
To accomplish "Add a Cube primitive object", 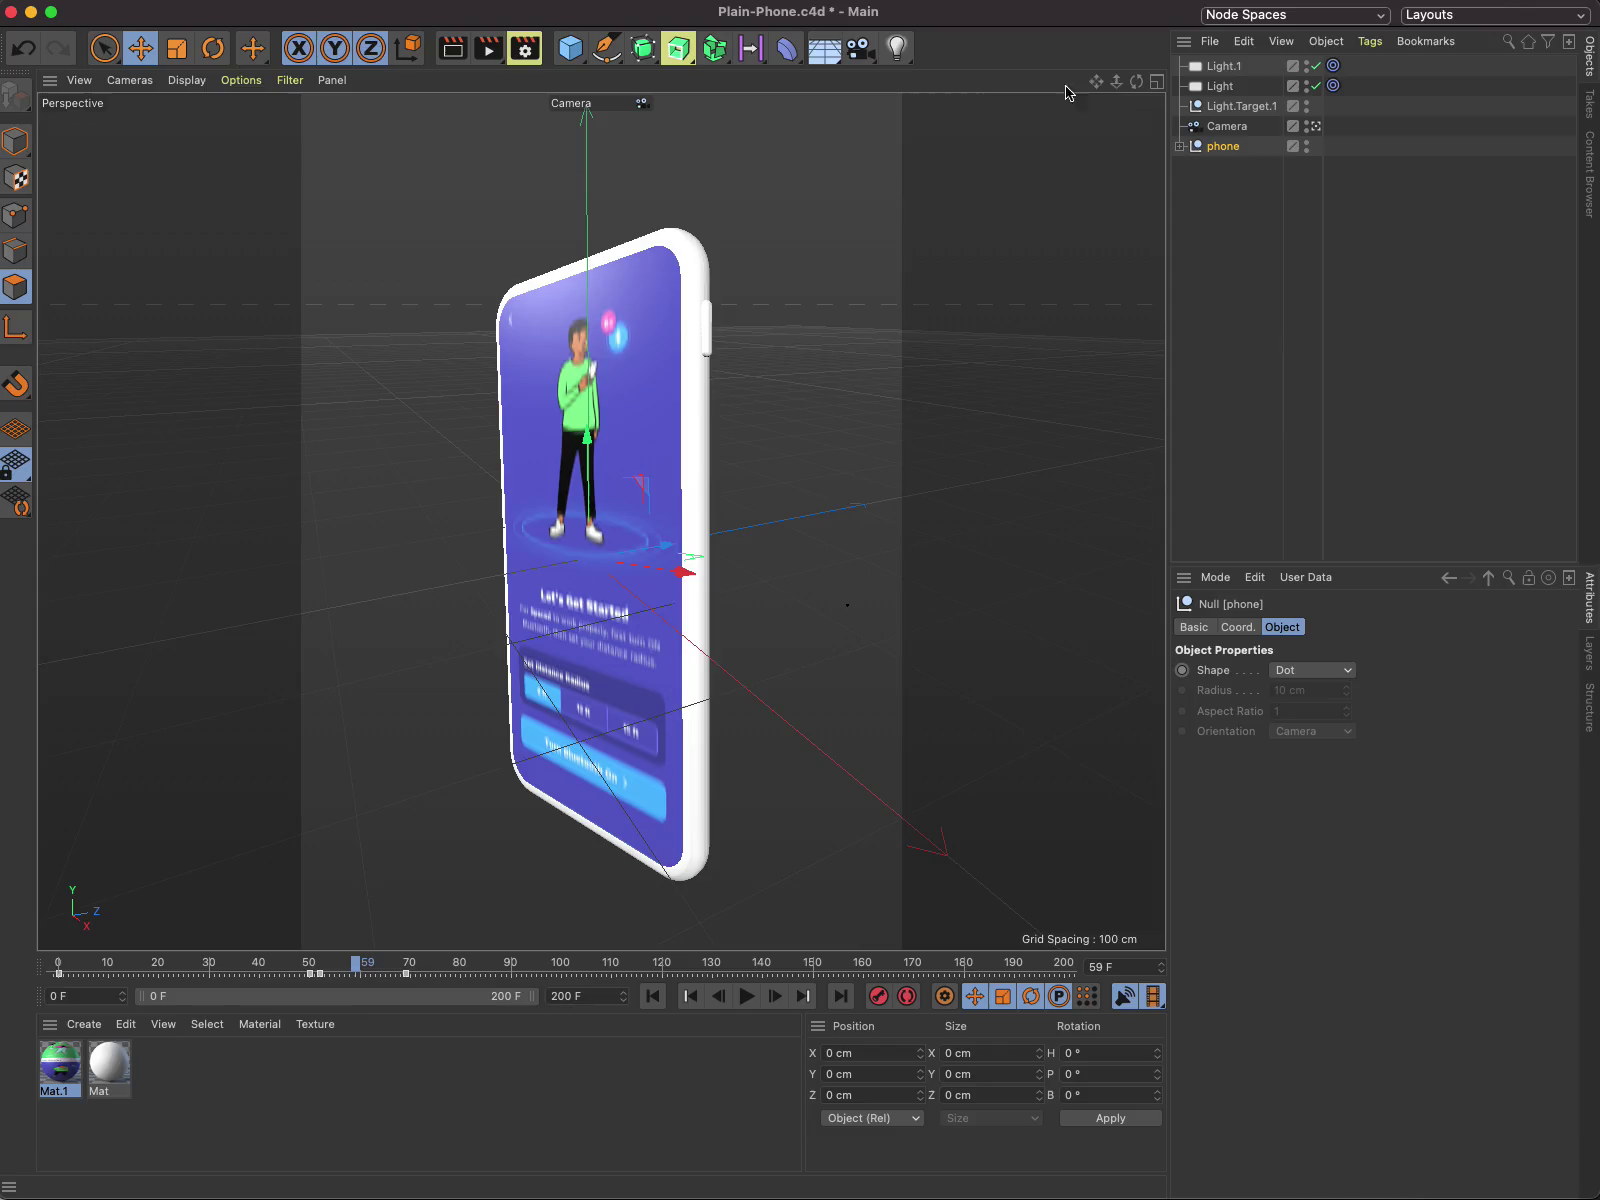I will tap(570, 48).
